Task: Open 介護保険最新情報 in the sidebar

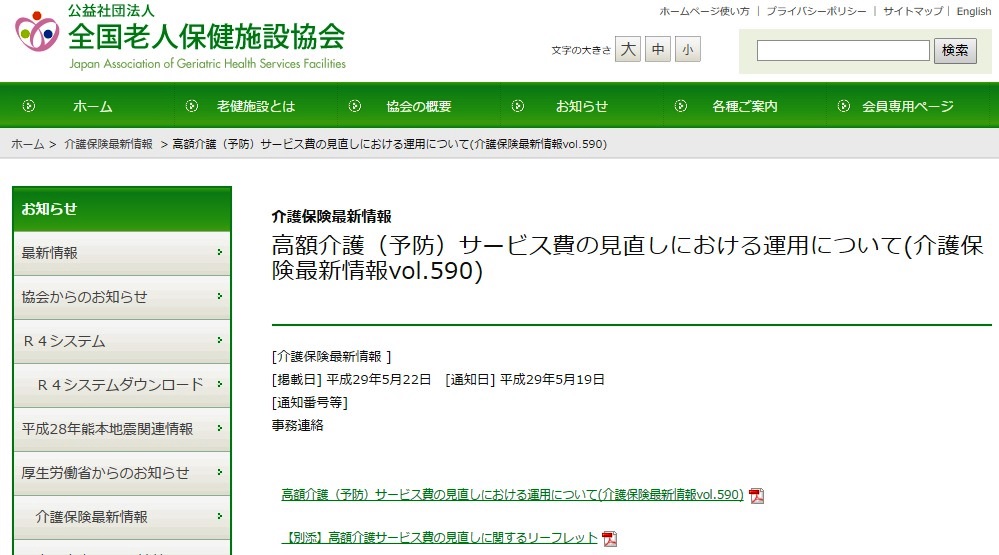Action: pos(122,517)
